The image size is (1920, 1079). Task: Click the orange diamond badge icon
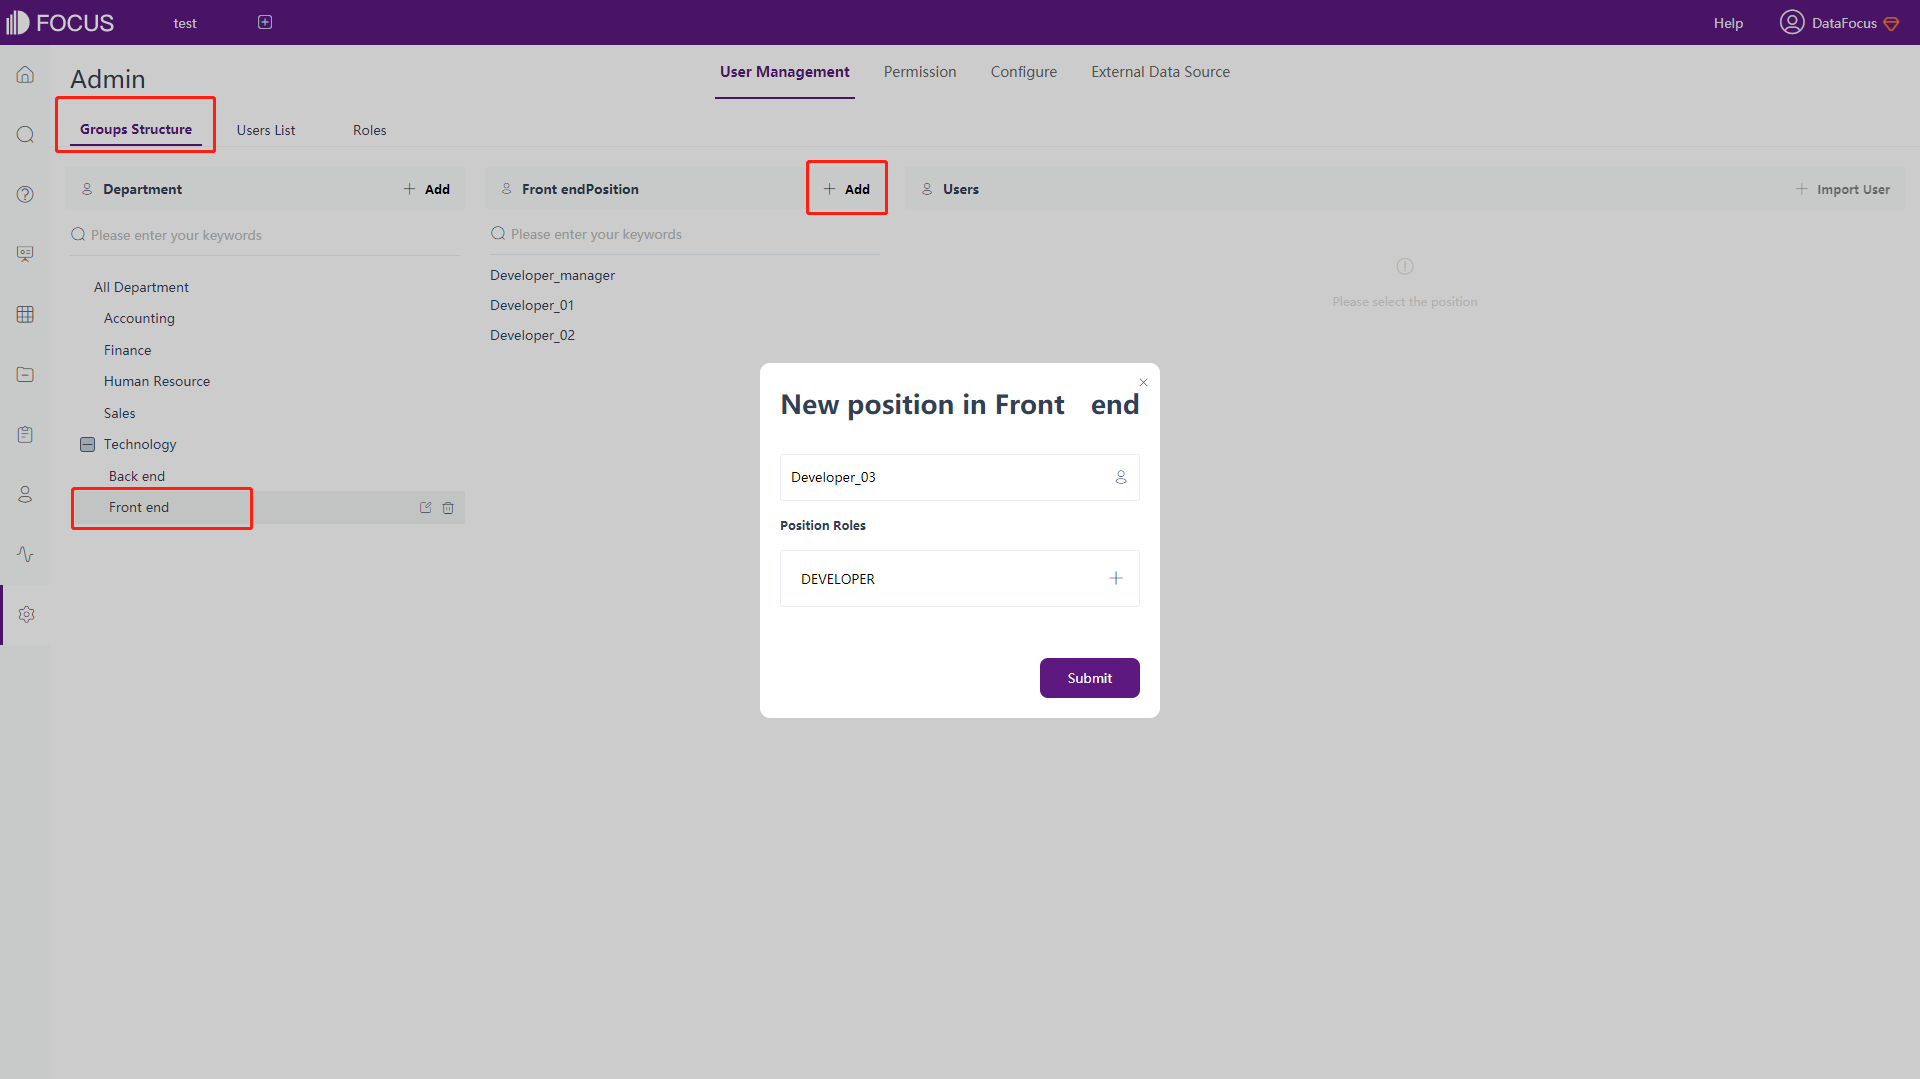point(1891,23)
